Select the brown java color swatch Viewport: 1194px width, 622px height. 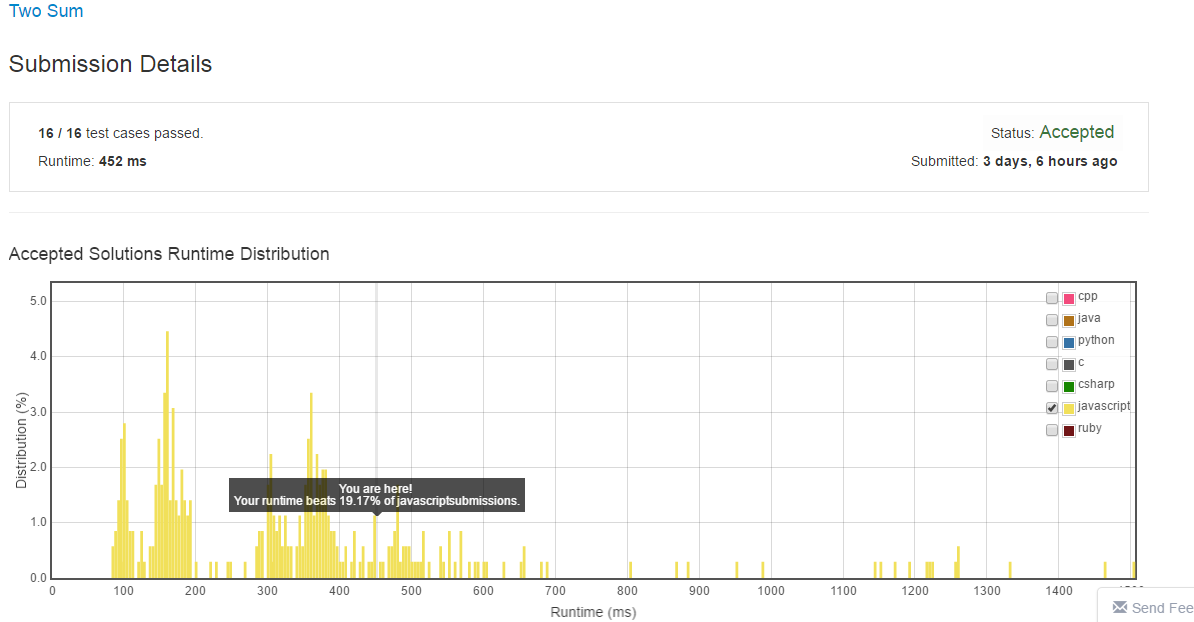(1068, 320)
